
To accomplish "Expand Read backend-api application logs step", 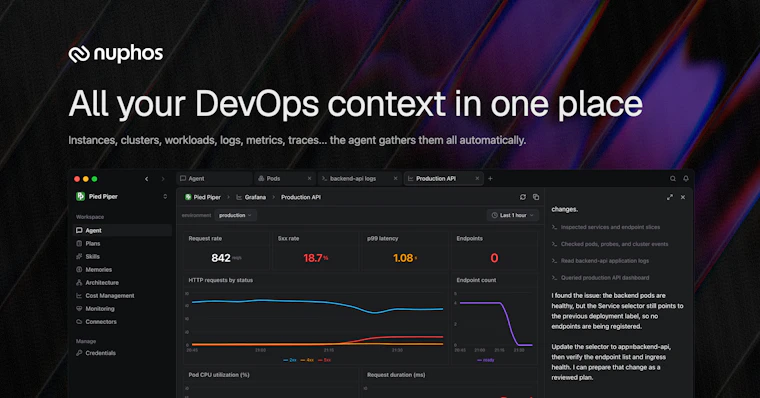I will coord(600,261).
